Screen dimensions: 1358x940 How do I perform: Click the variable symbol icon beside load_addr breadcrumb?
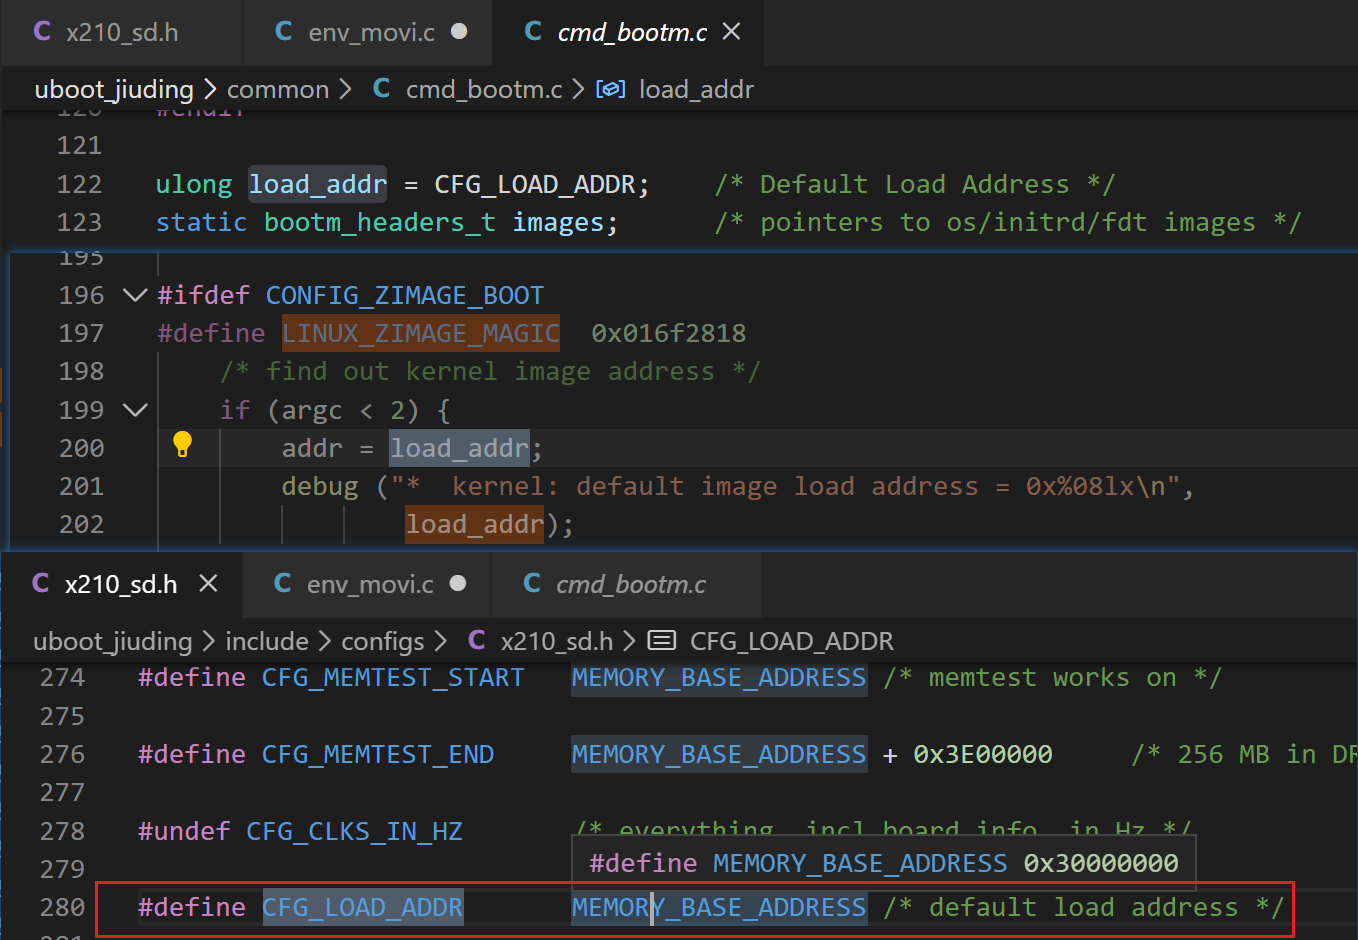tap(610, 89)
